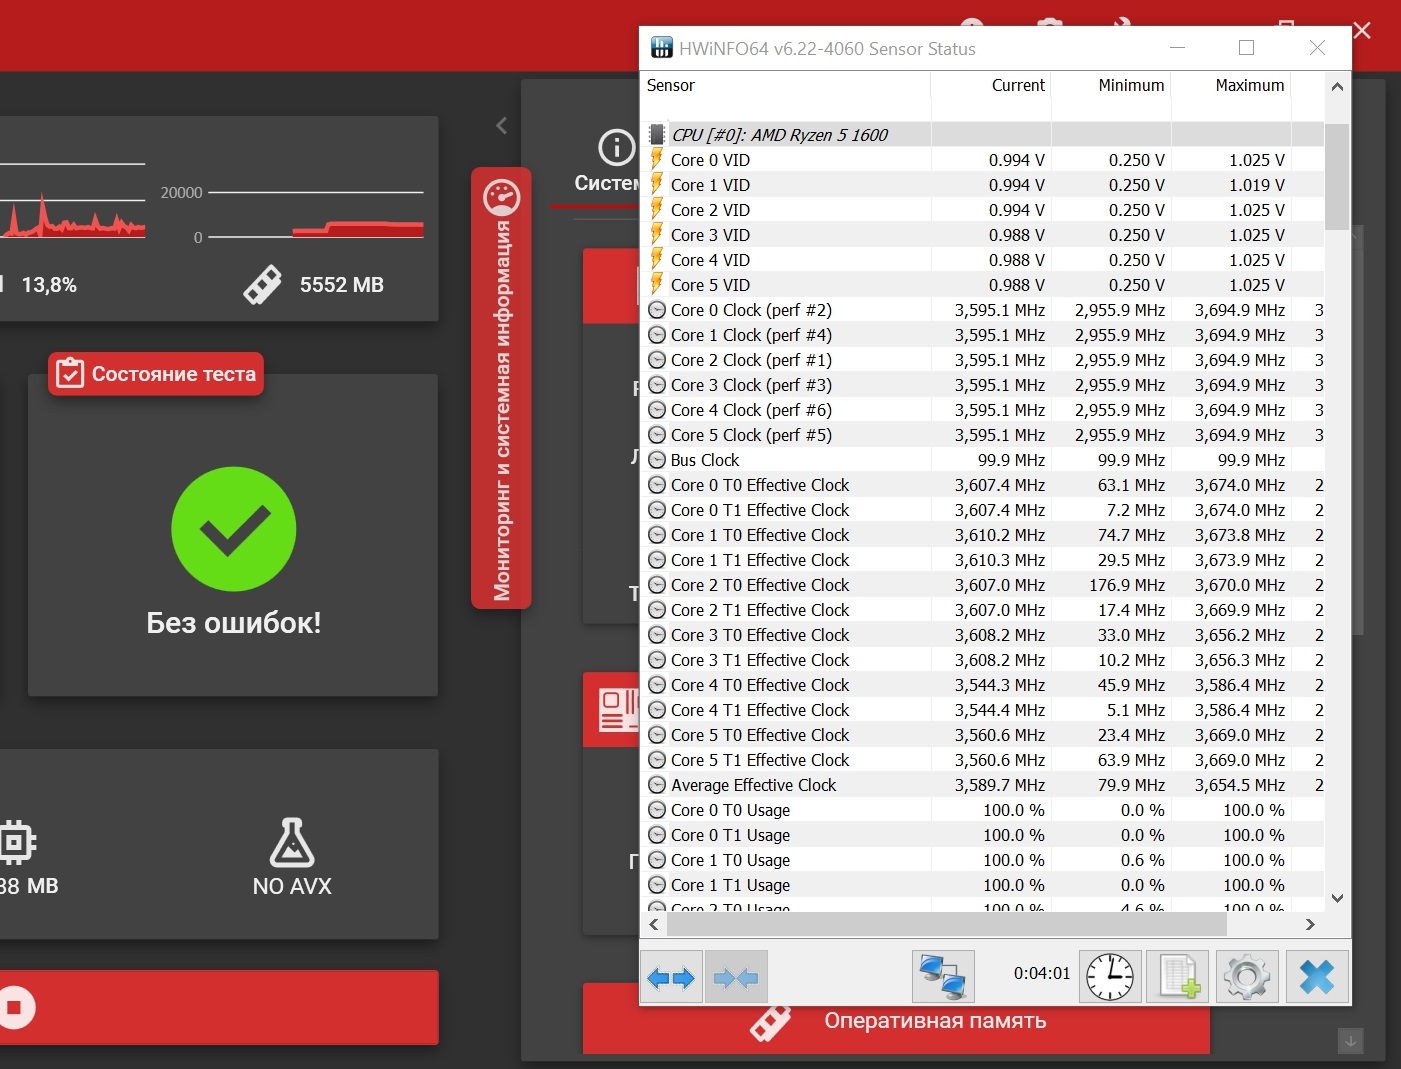Click the memory icon beside 5552 MB
Image resolution: width=1401 pixels, height=1069 pixels.
click(x=263, y=285)
